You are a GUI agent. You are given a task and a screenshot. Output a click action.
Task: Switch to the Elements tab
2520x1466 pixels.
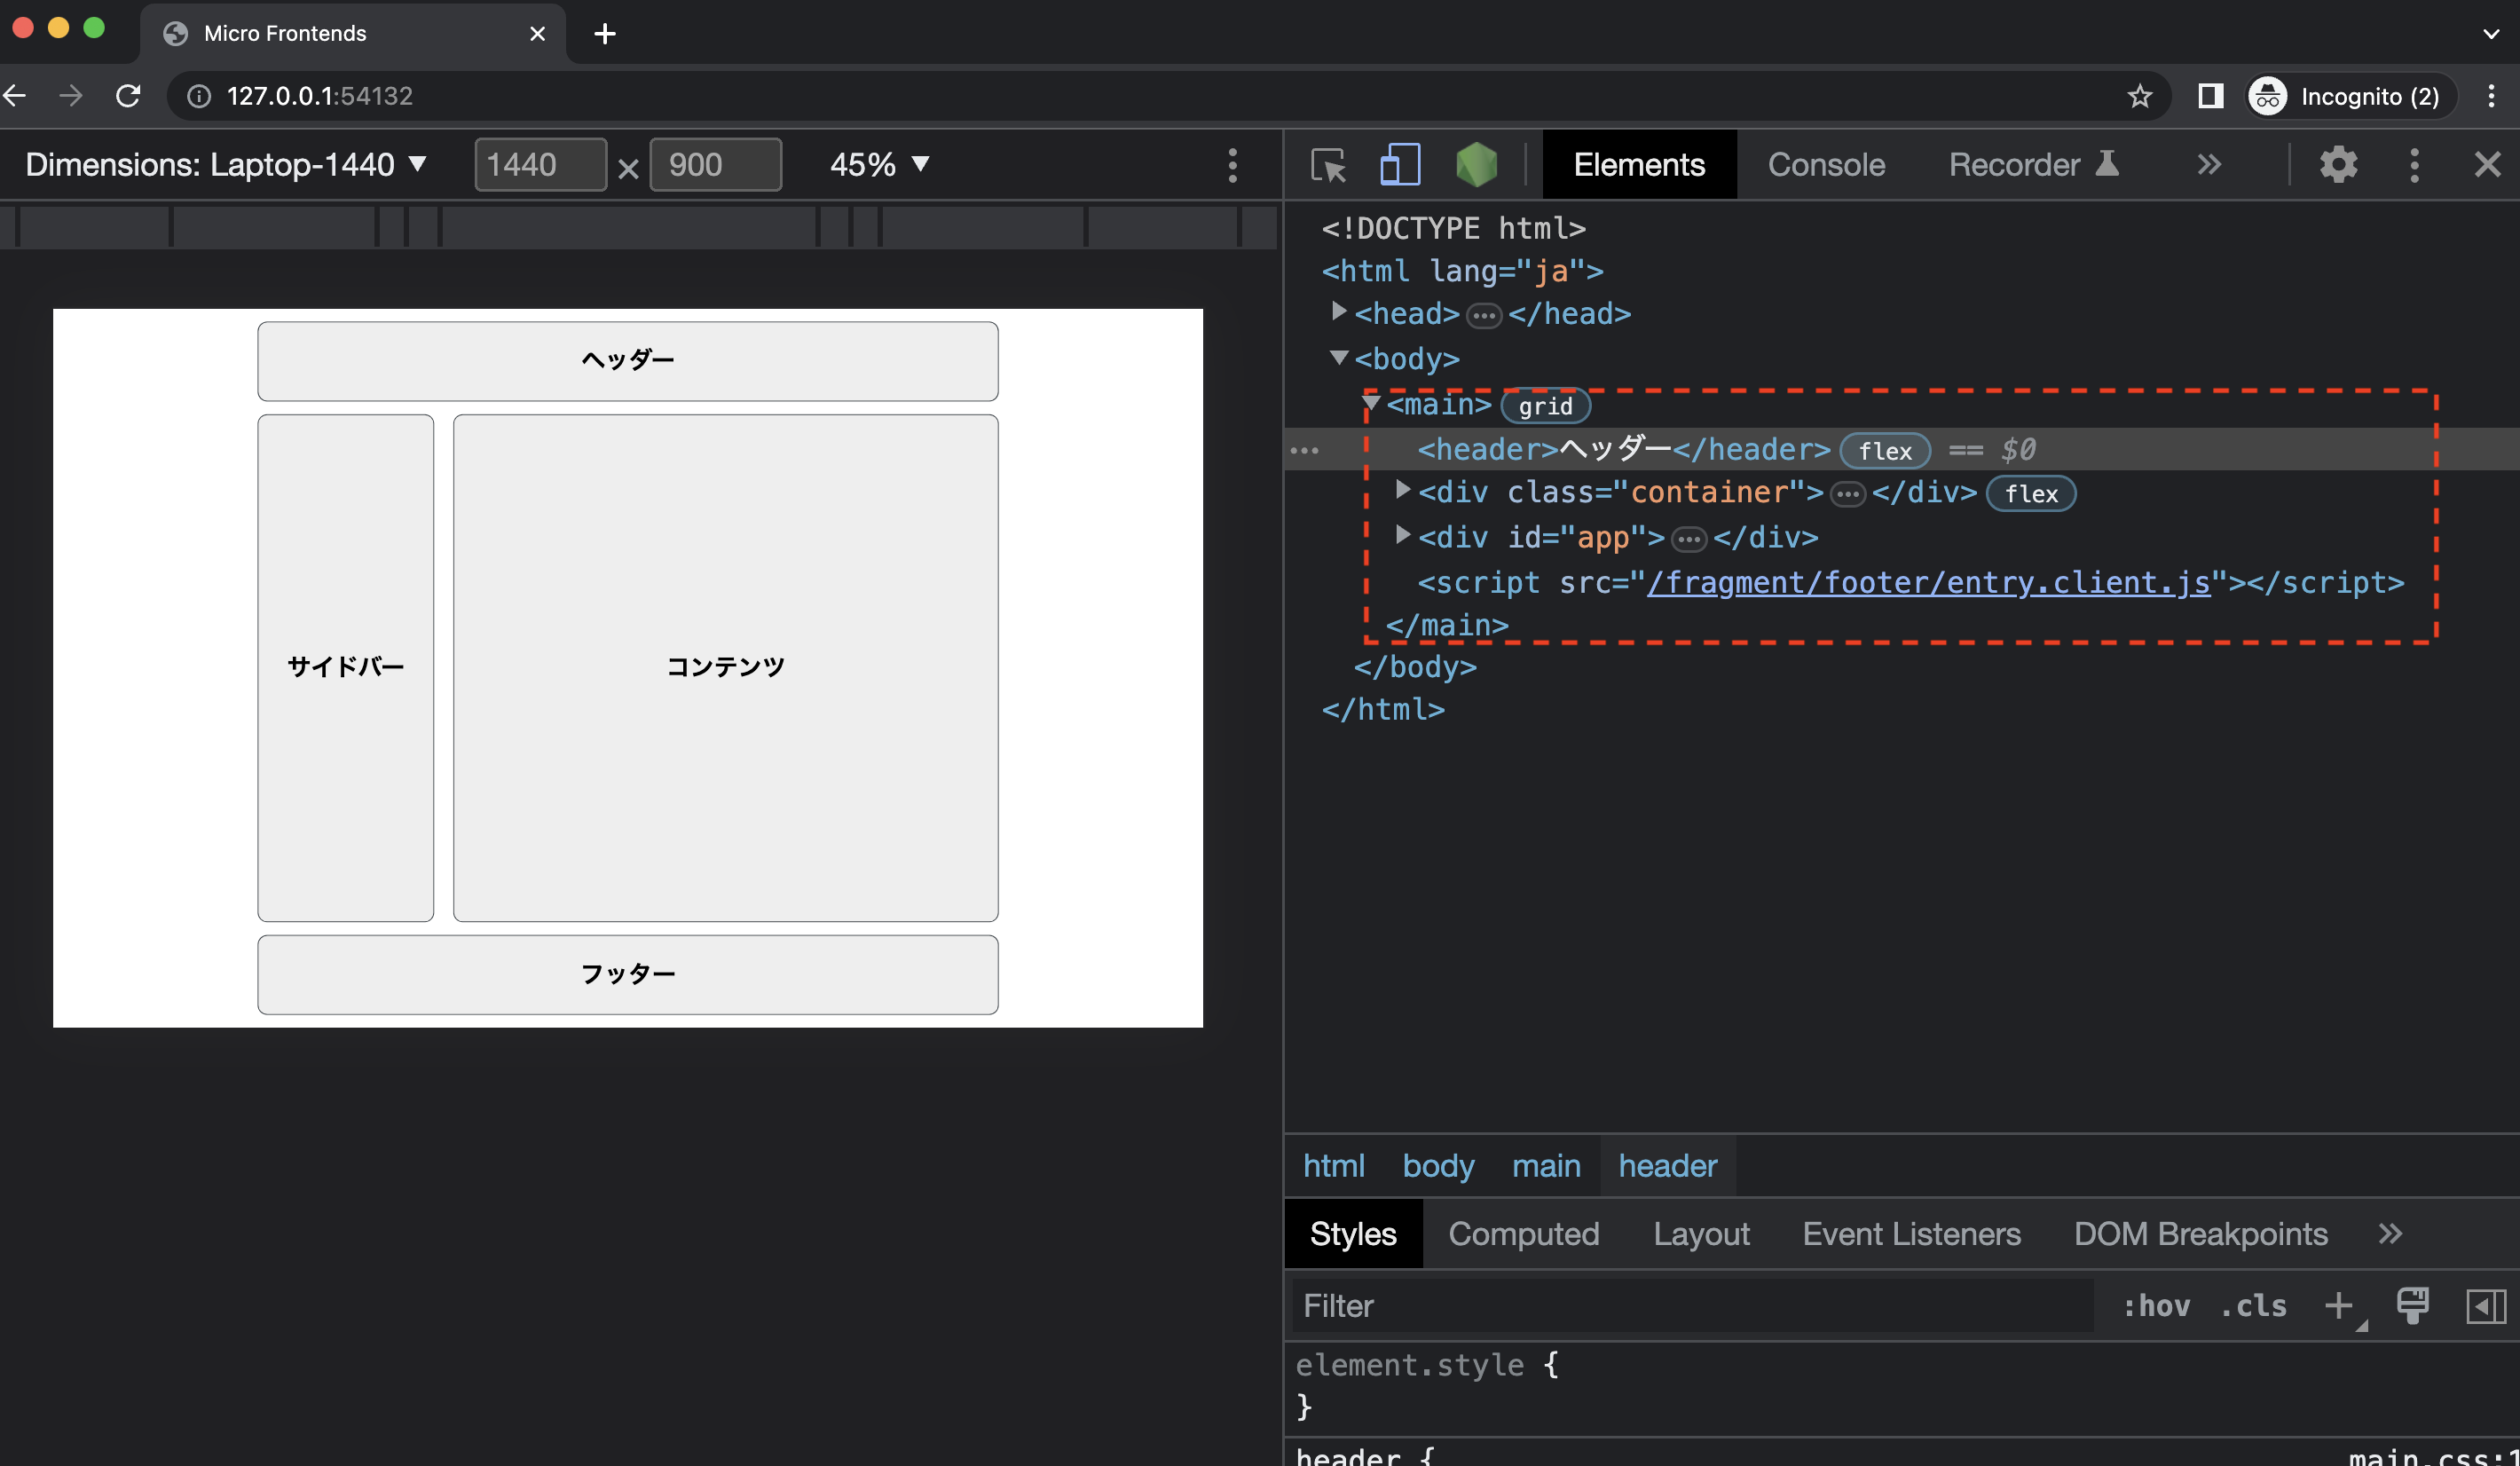click(x=1639, y=165)
